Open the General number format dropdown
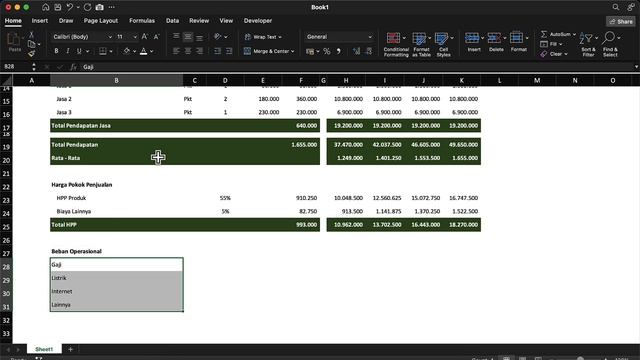640x360 pixels. (x=370, y=37)
